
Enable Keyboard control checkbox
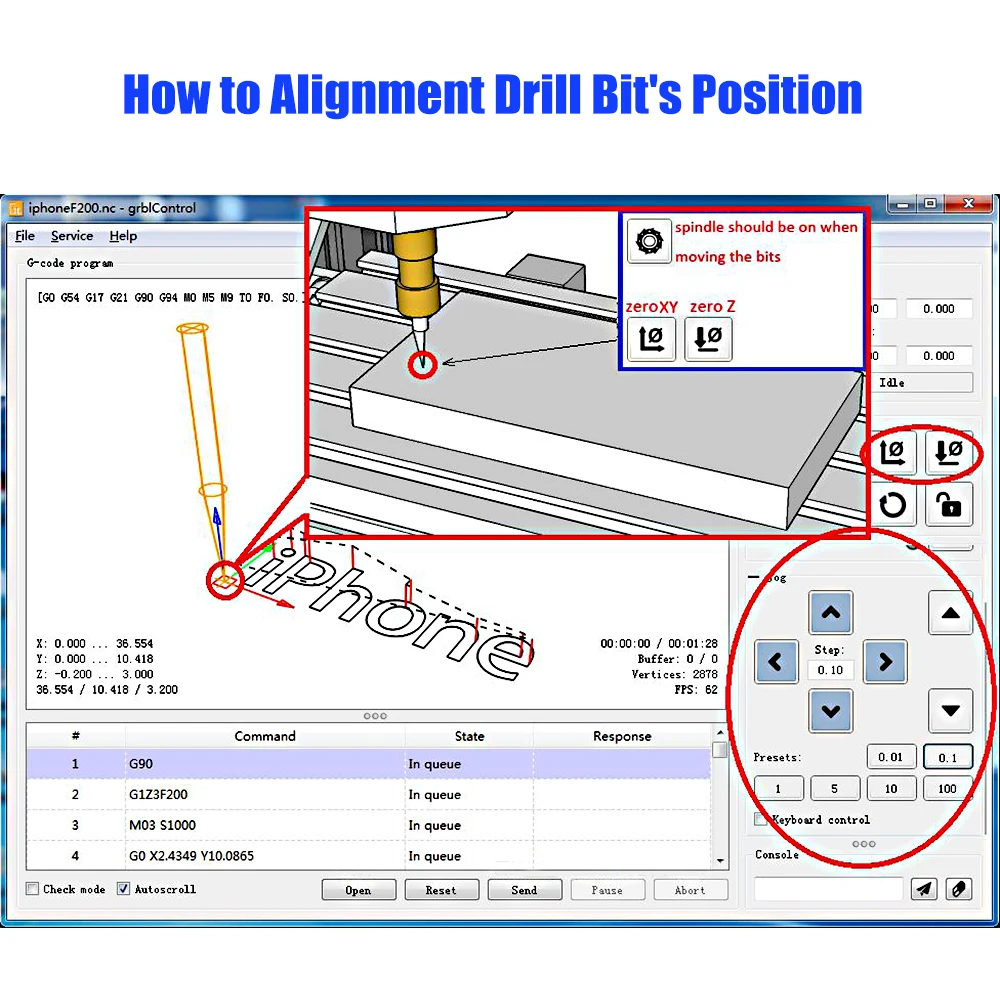(x=760, y=820)
